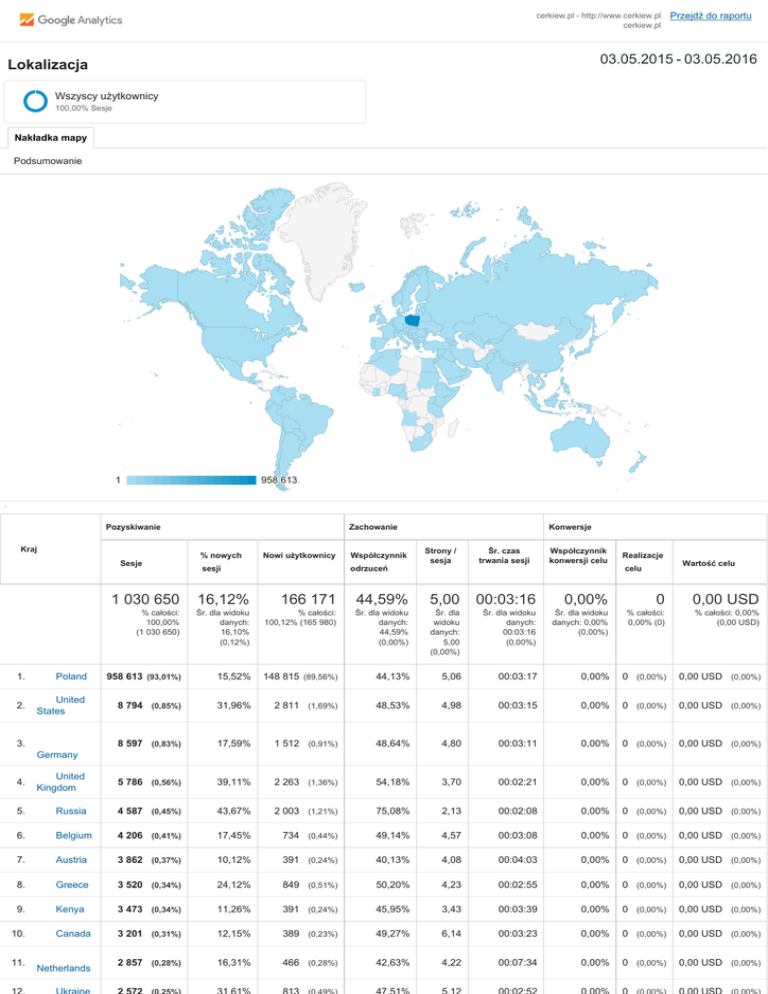Click the 'Wartość celu' column header
Image resolution: width=768 pixels, height=994 pixels.
(x=710, y=563)
